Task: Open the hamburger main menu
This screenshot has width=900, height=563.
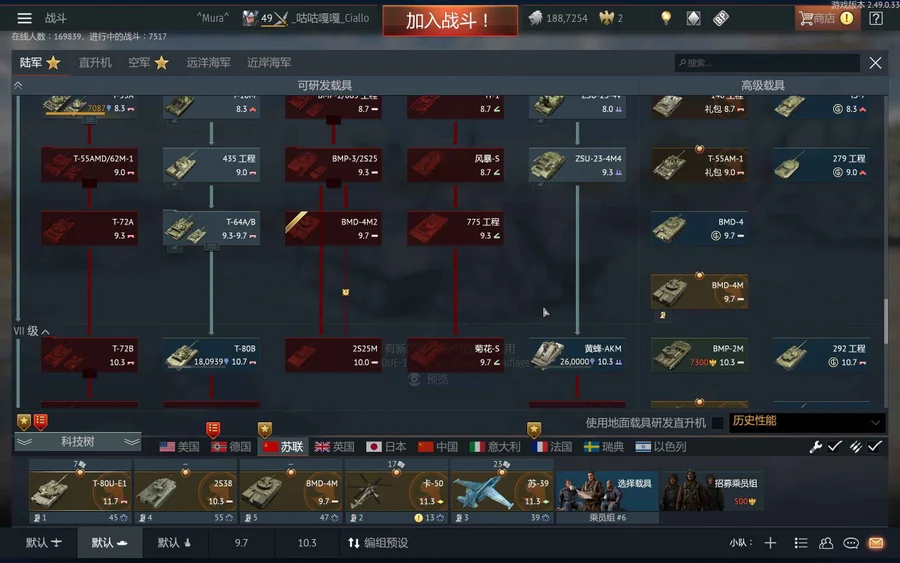Action: click(24, 18)
